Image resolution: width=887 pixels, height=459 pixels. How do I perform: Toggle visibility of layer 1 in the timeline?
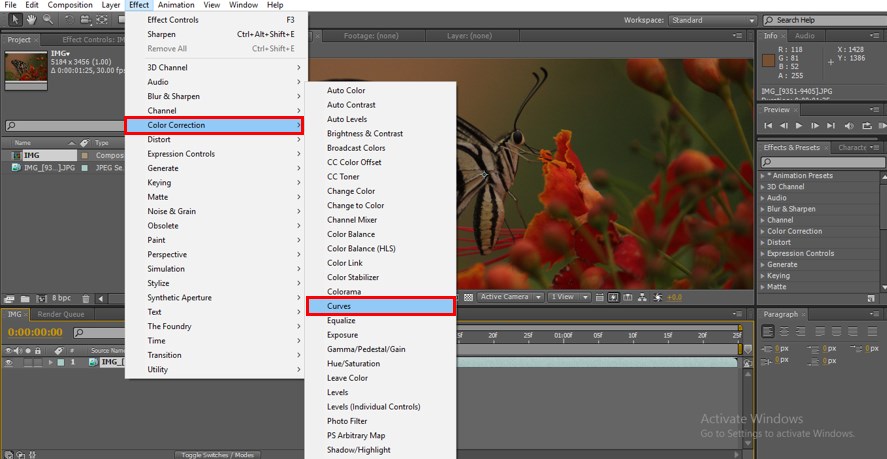coord(8,362)
